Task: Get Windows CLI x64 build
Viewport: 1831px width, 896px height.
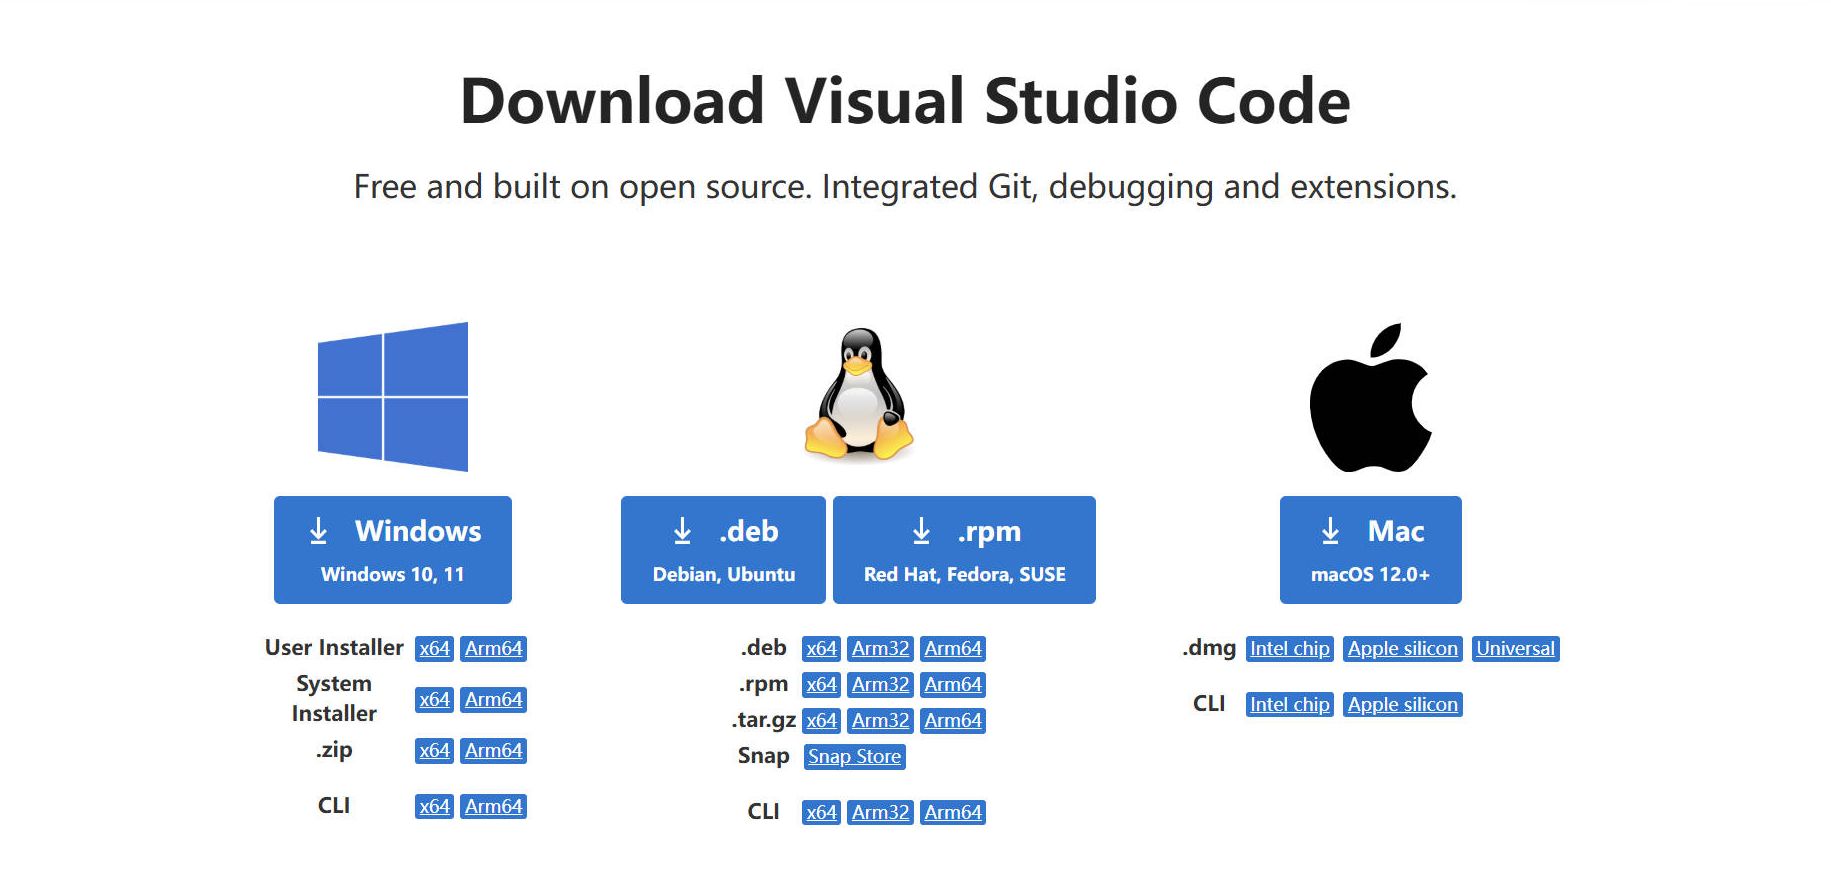Action: click(435, 806)
